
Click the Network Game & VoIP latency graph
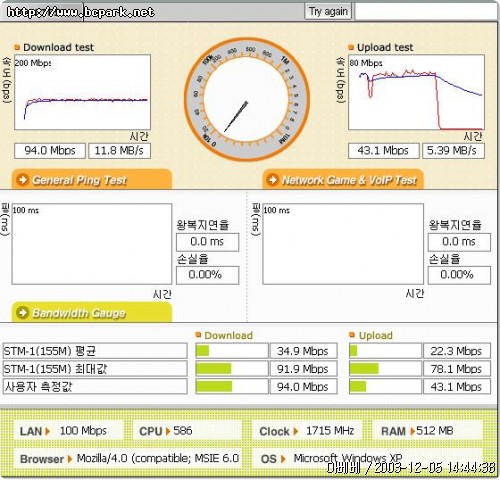[x=343, y=244]
